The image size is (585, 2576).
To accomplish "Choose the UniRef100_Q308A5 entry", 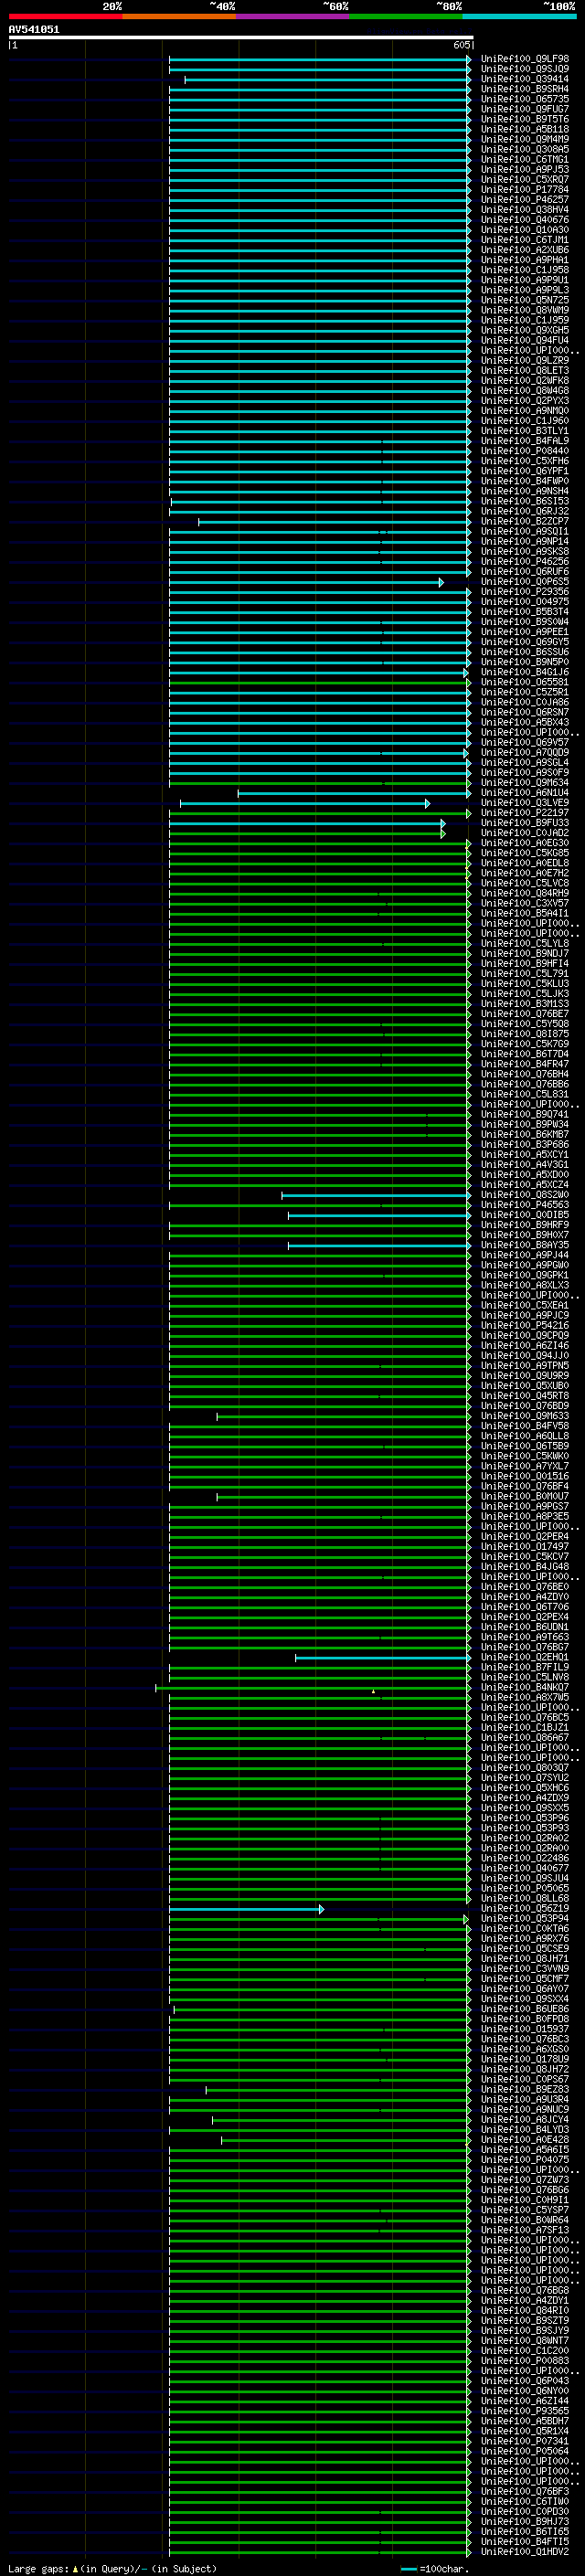I will (524, 149).
